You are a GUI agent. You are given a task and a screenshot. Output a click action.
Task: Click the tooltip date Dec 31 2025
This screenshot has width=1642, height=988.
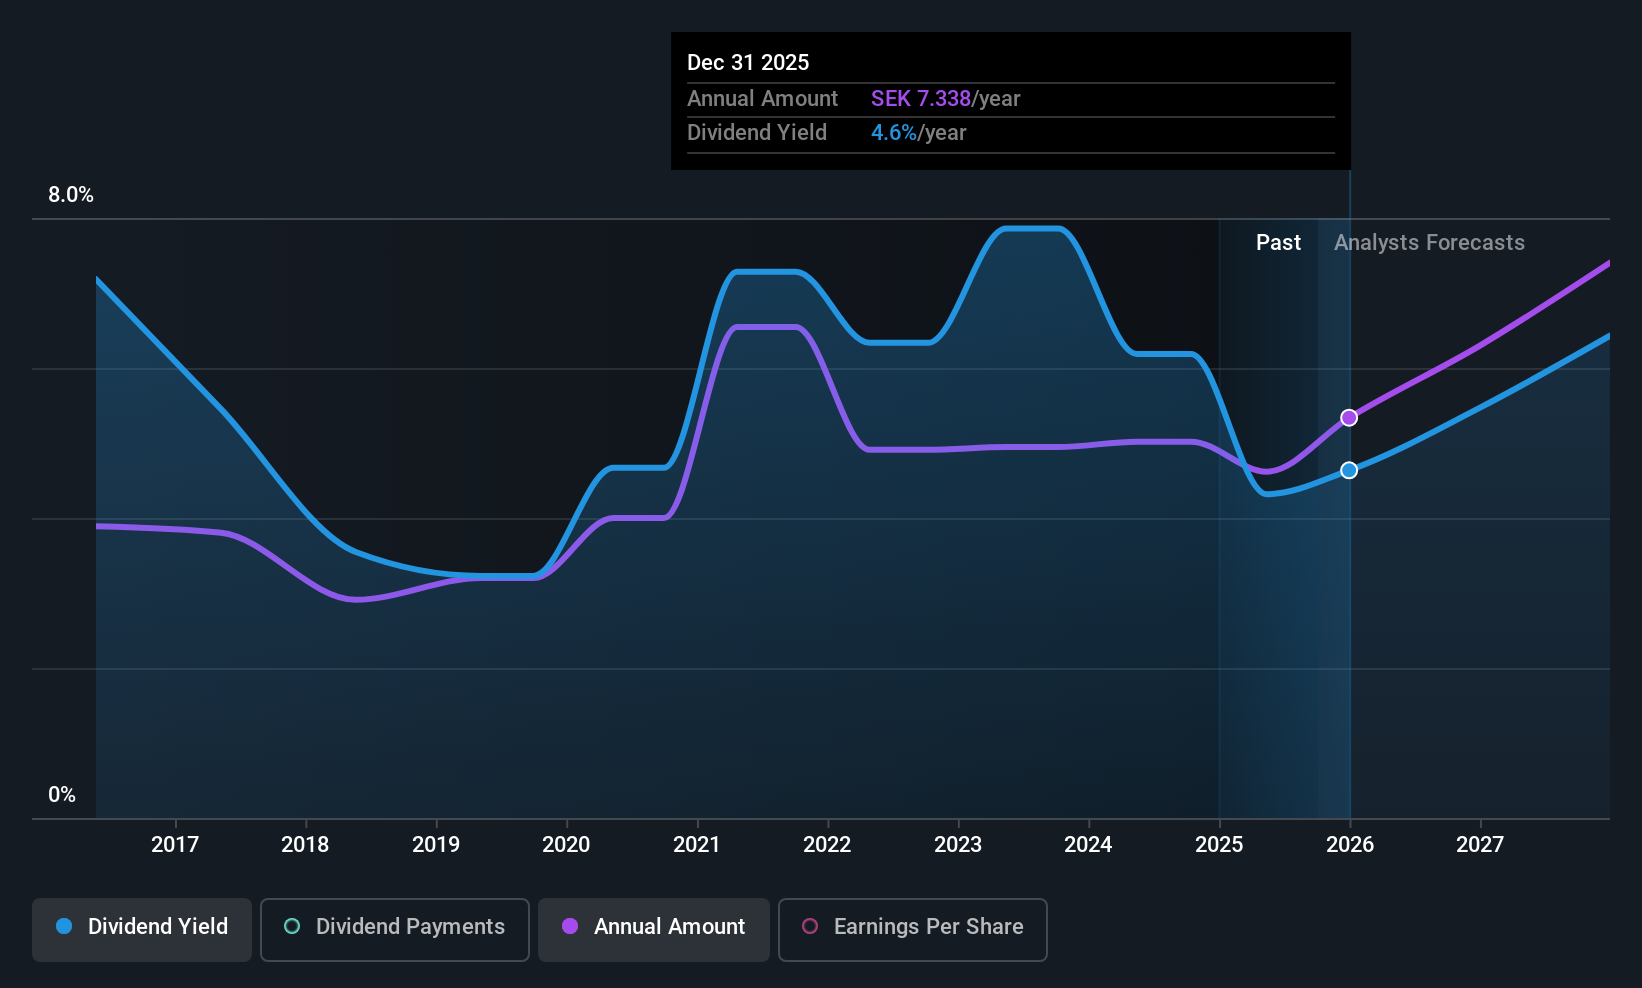coord(748,63)
